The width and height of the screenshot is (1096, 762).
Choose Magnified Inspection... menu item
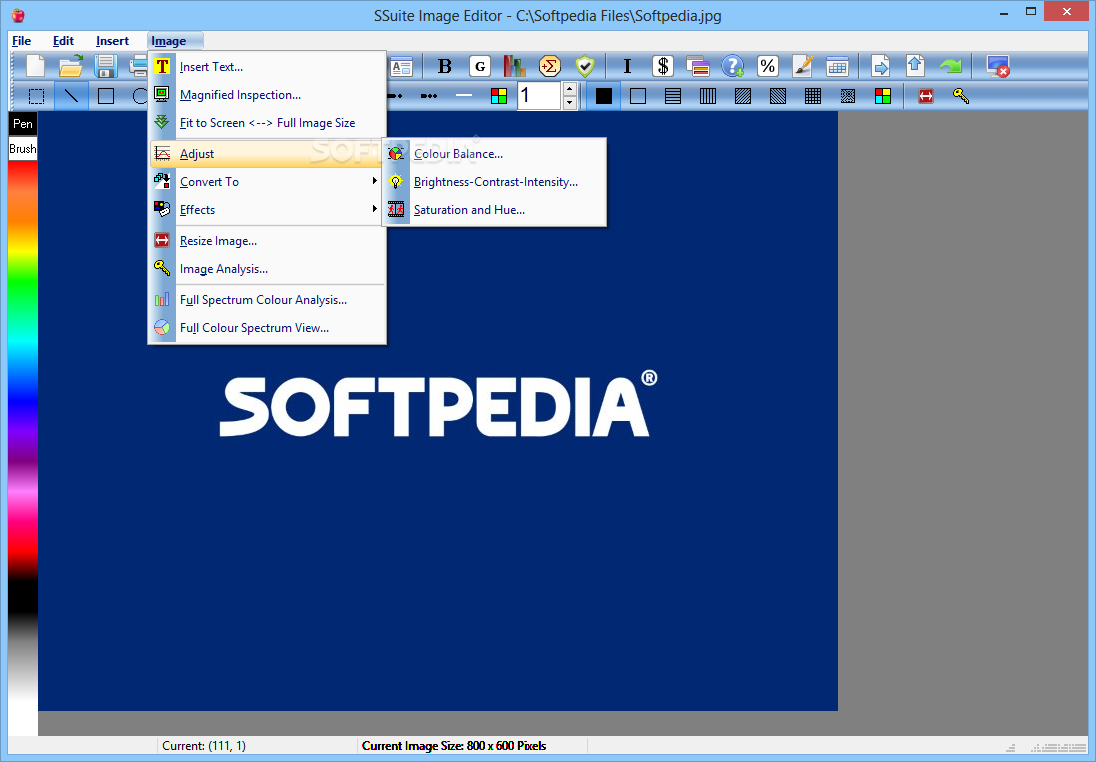tap(268, 95)
